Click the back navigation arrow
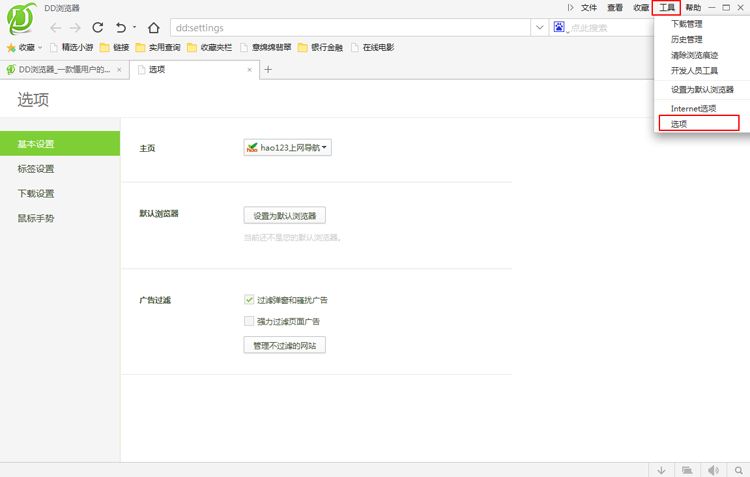Viewport: 750px width, 477px height. (56, 28)
